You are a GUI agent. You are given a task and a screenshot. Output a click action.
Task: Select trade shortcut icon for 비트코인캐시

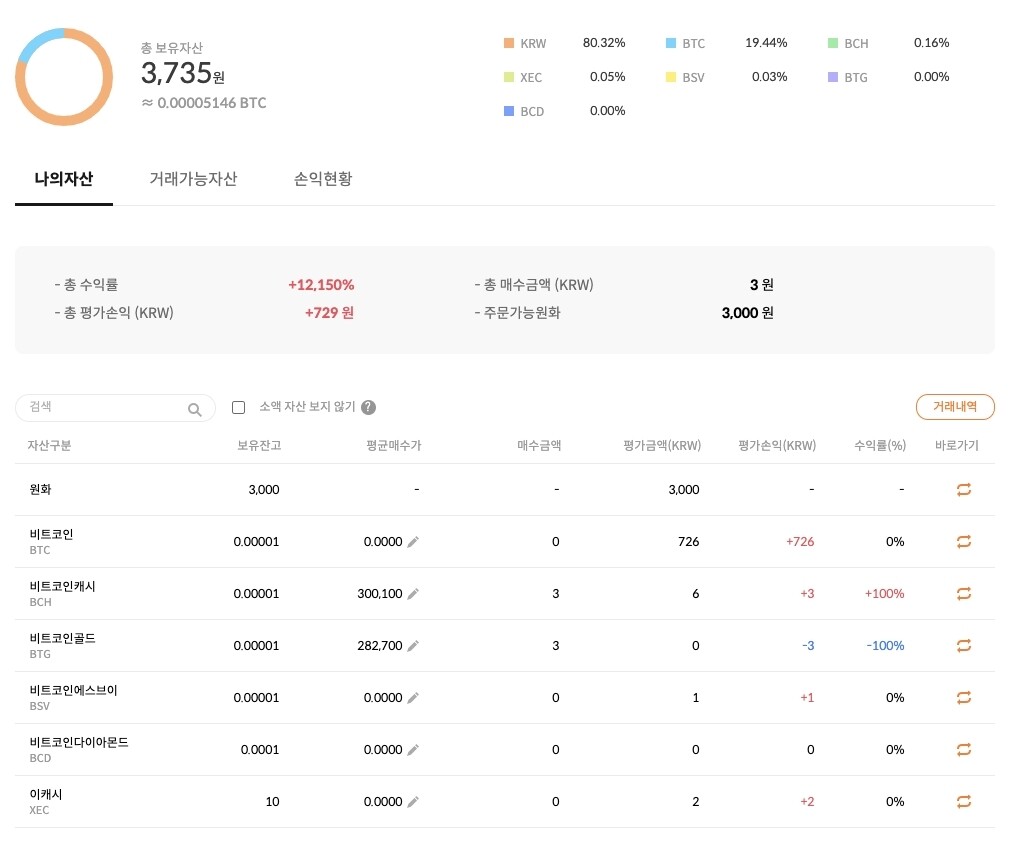[x=963, y=593]
